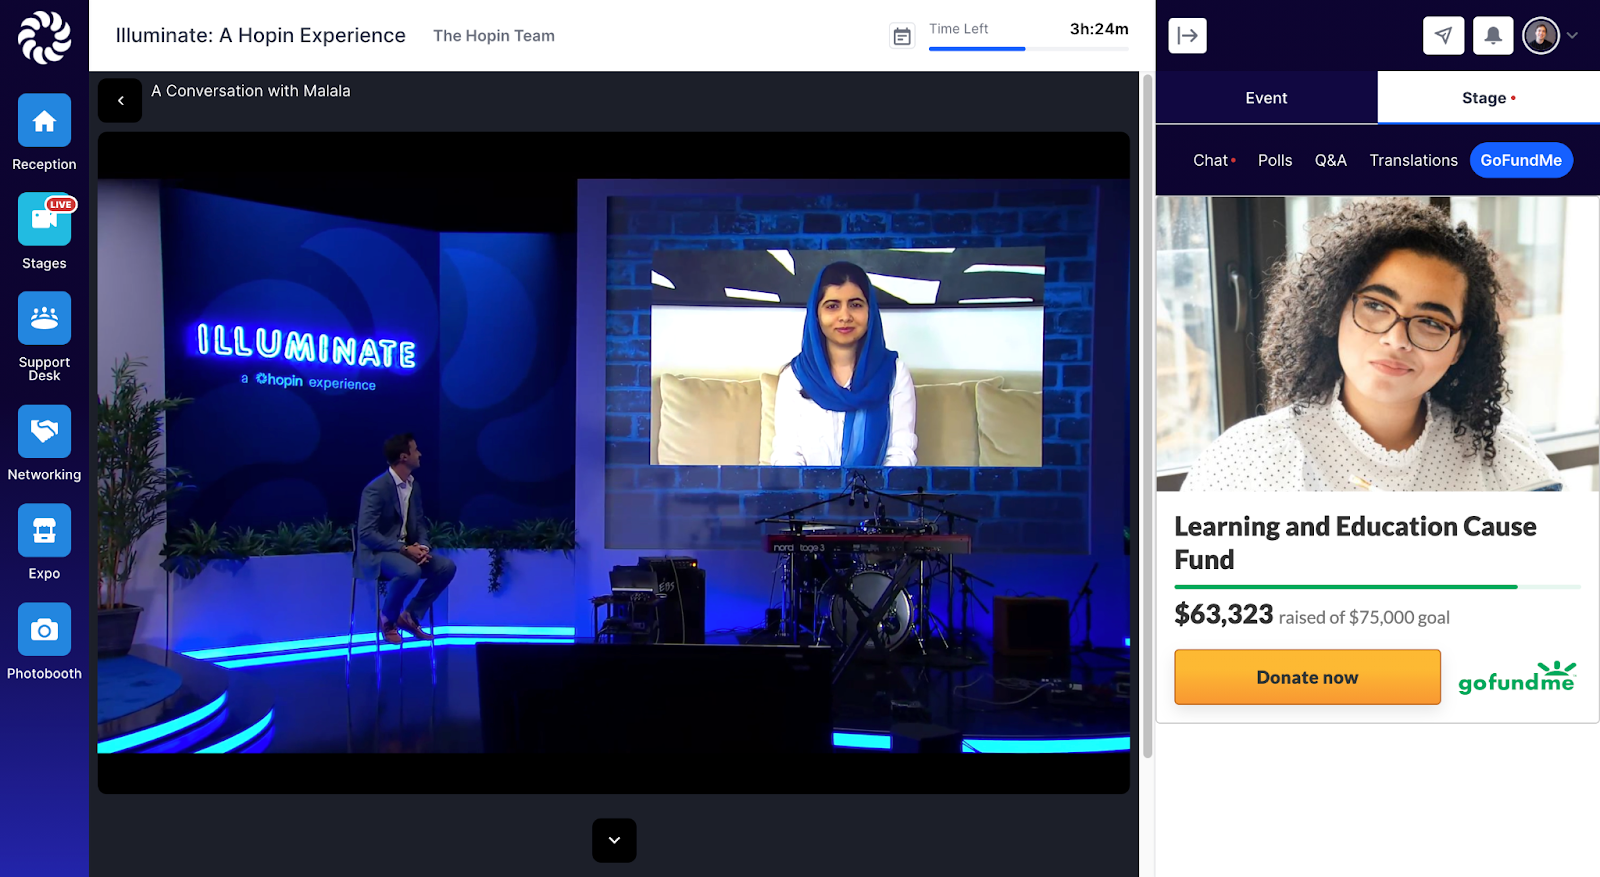1600x877 pixels.
Task: Open the user profile avatar
Action: pos(1541,36)
